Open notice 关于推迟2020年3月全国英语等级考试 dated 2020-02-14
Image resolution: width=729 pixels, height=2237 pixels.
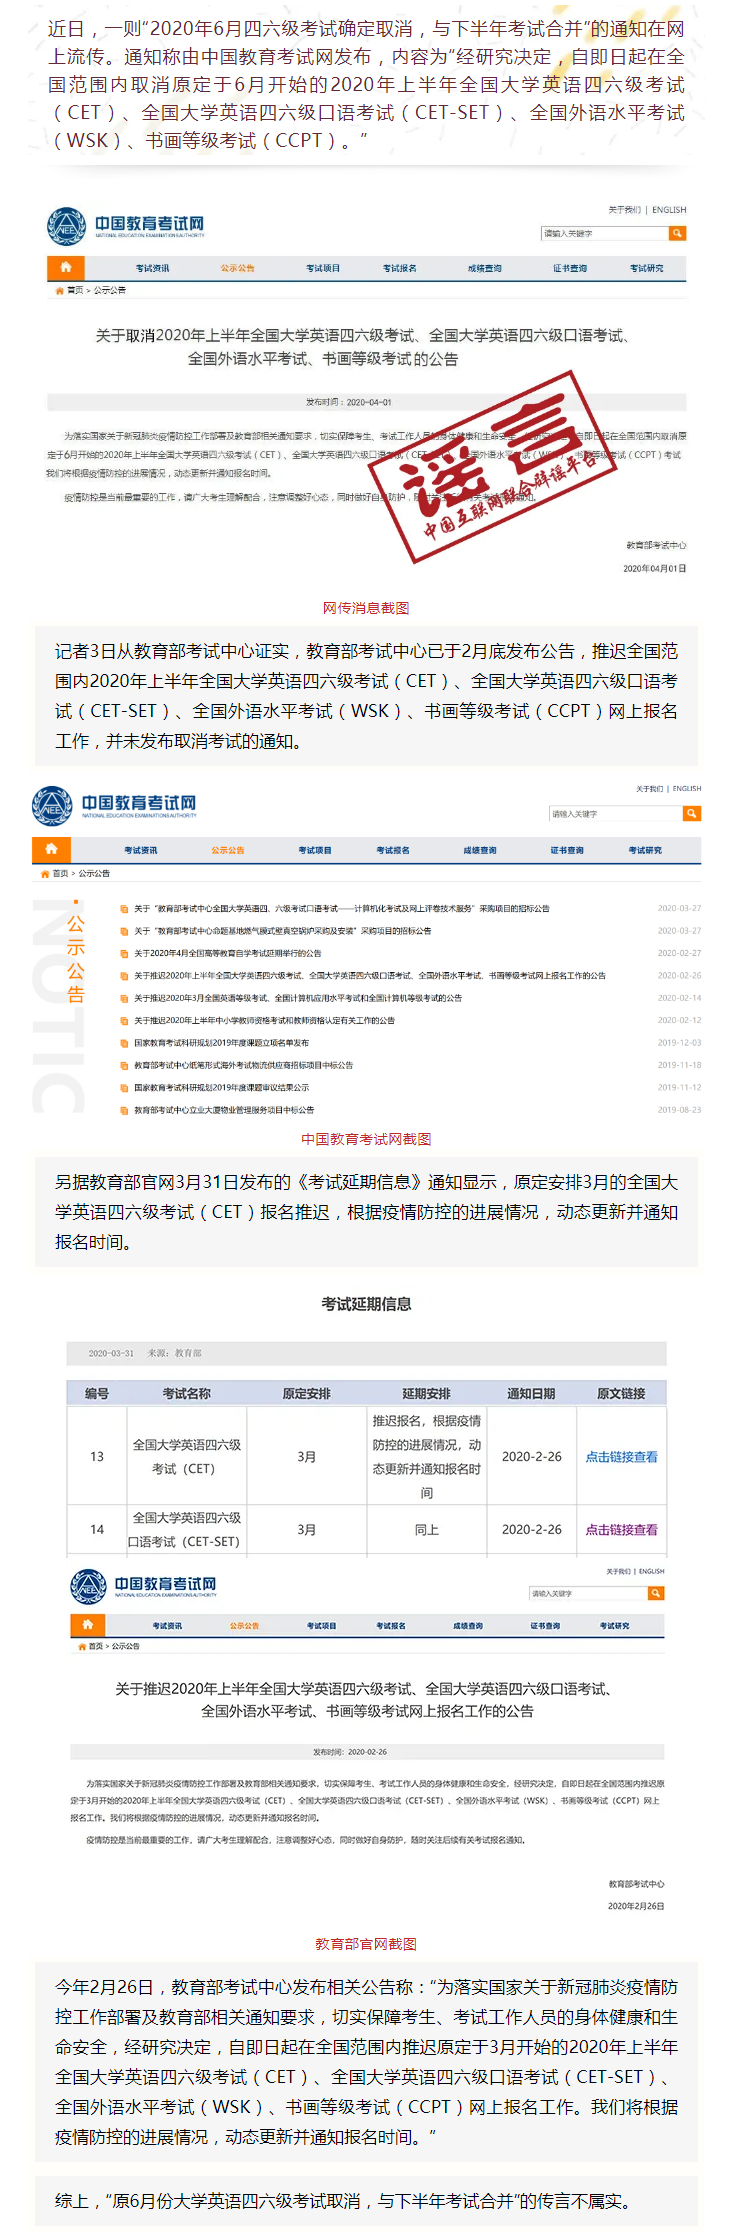coord(298,998)
